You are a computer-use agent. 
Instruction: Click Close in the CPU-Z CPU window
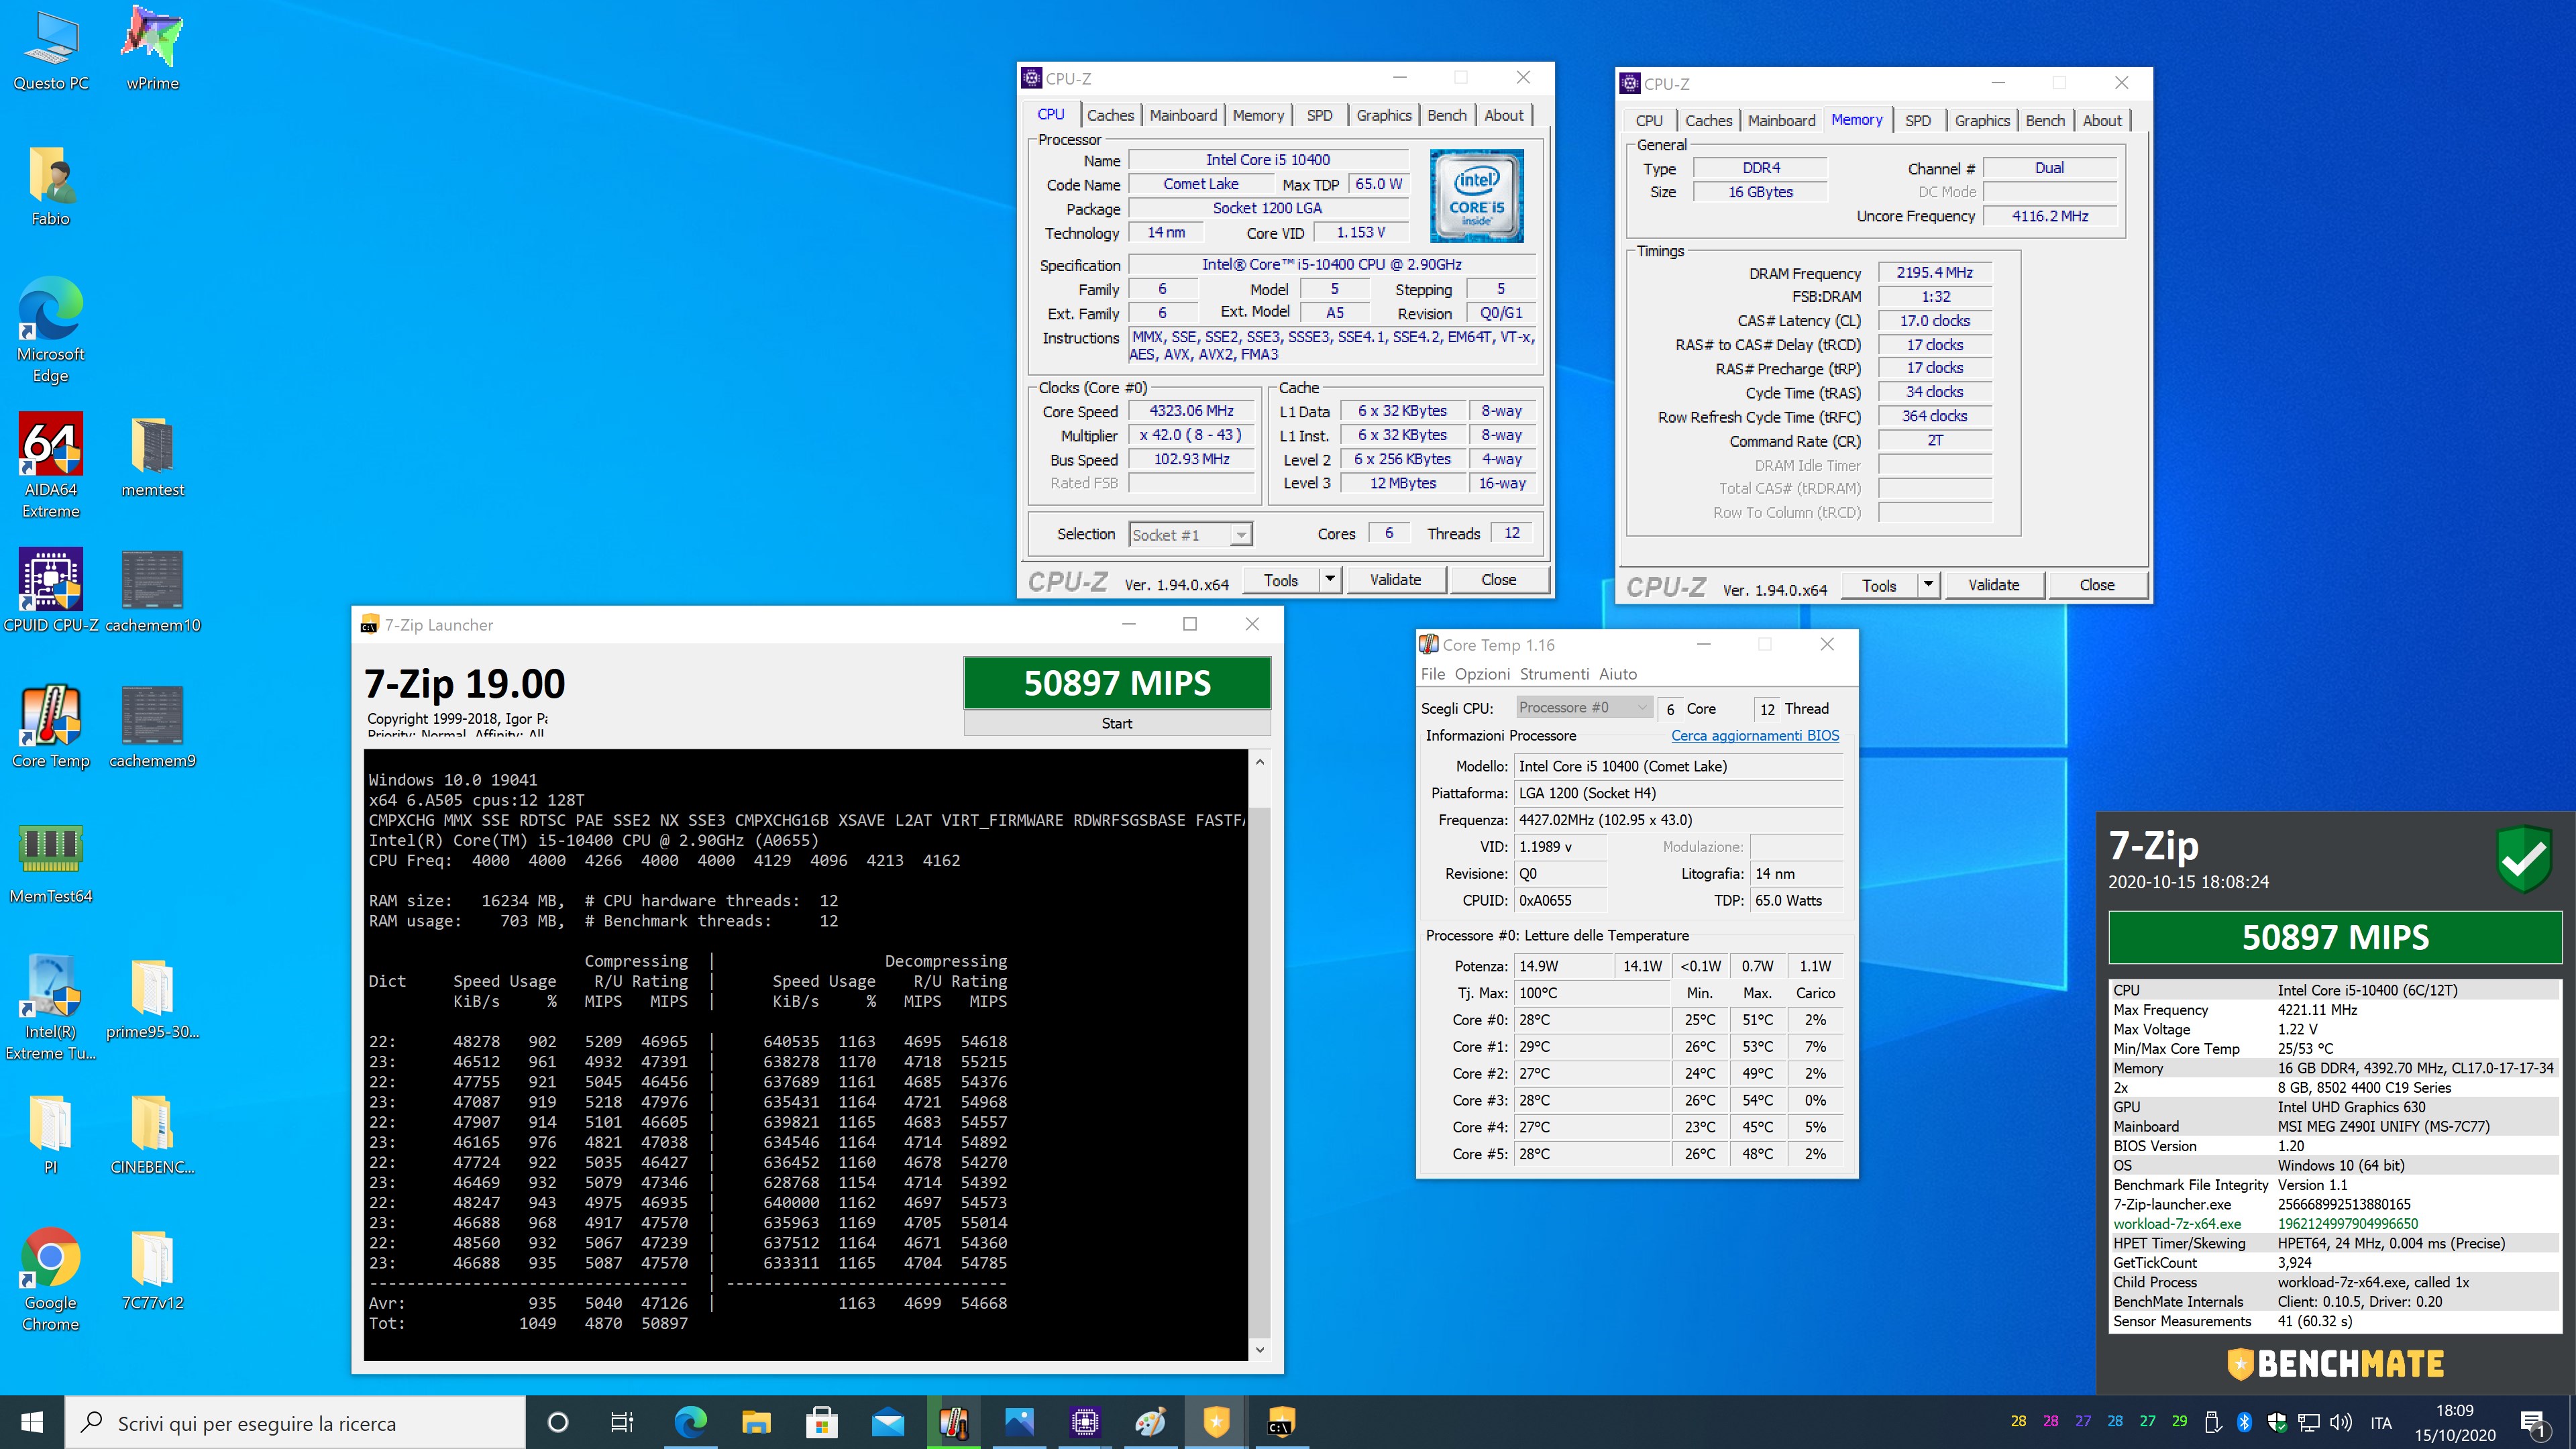(x=1498, y=580)
